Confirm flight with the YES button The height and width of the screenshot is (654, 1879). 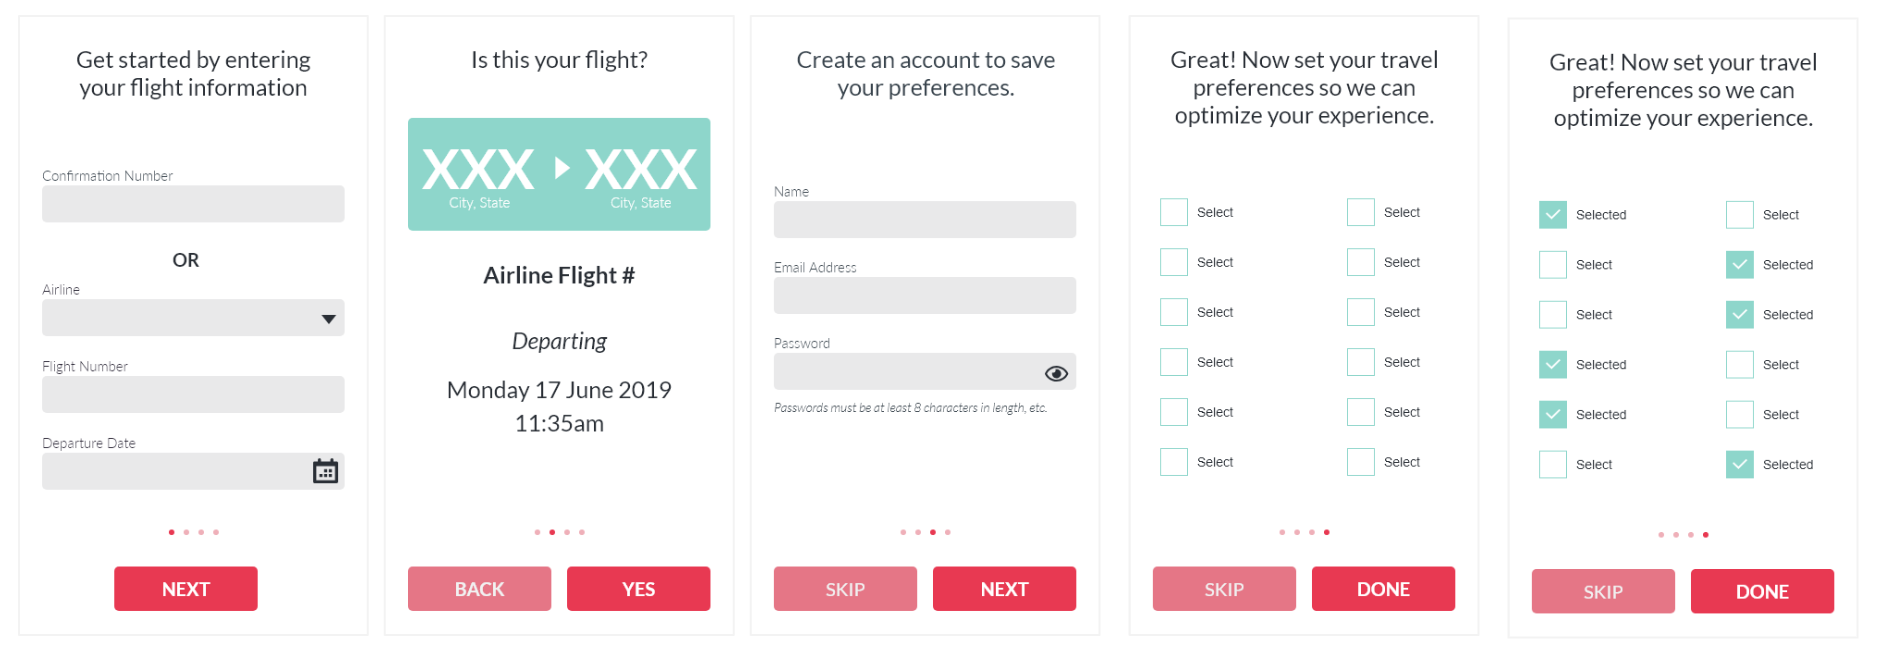tap(638, 589)
